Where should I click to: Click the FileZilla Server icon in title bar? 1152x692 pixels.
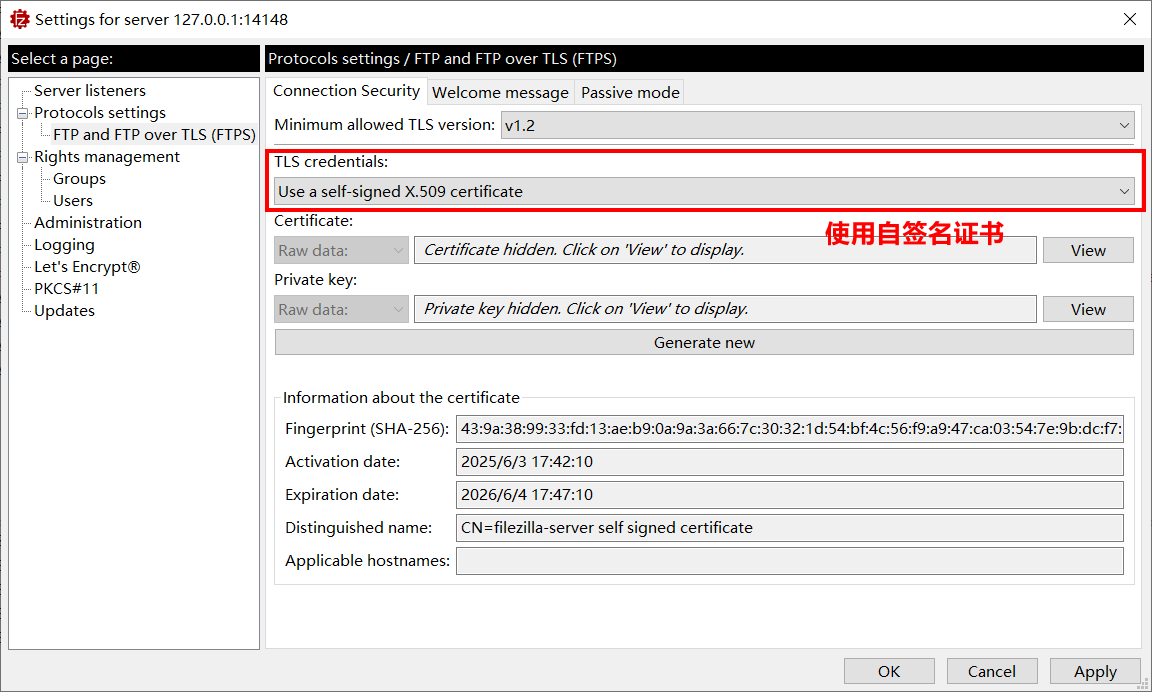(20, 19)
